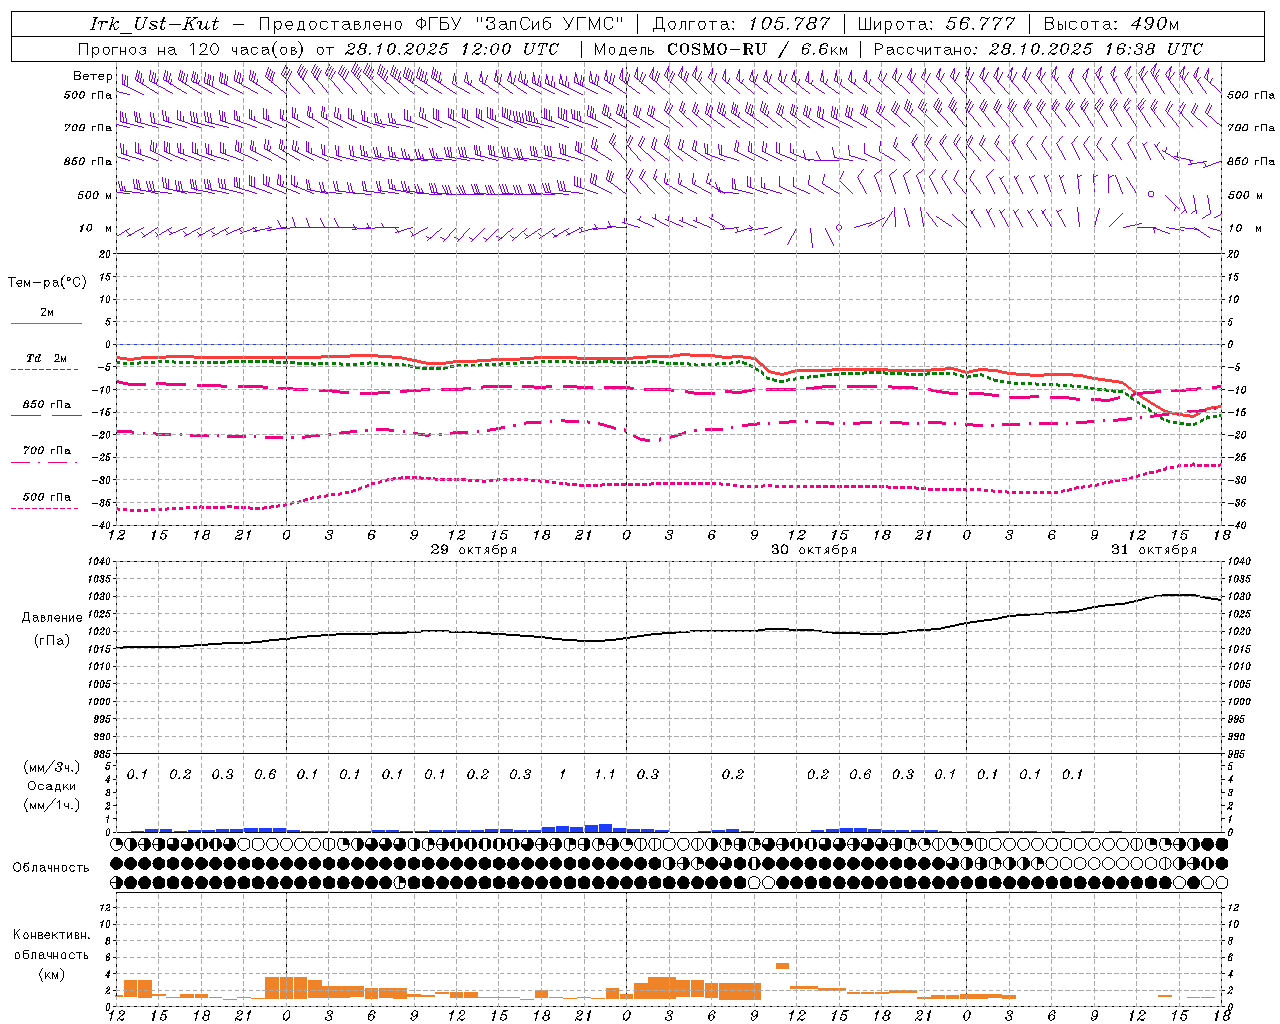This screenshot has width=1280, height=1024.
Task: Click the Долгота: 105.787 value
Action: [741, 24]
